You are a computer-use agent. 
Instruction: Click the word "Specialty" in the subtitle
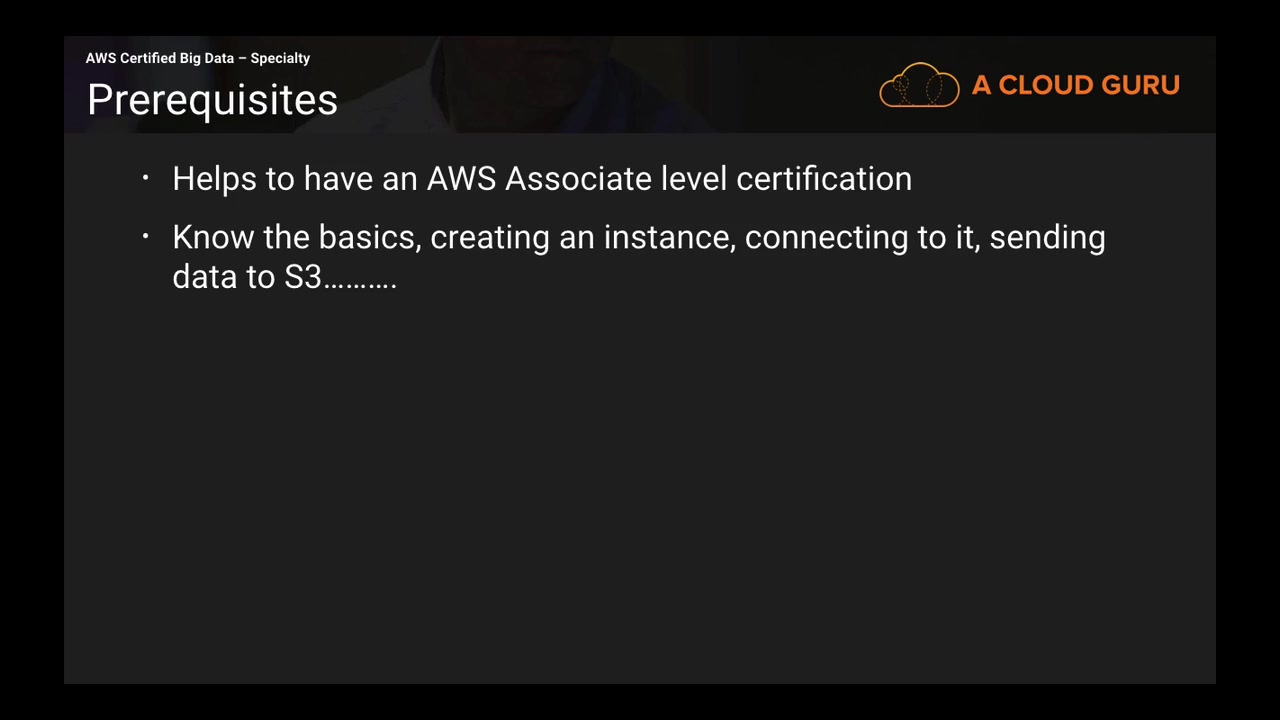tap(280, 58)
